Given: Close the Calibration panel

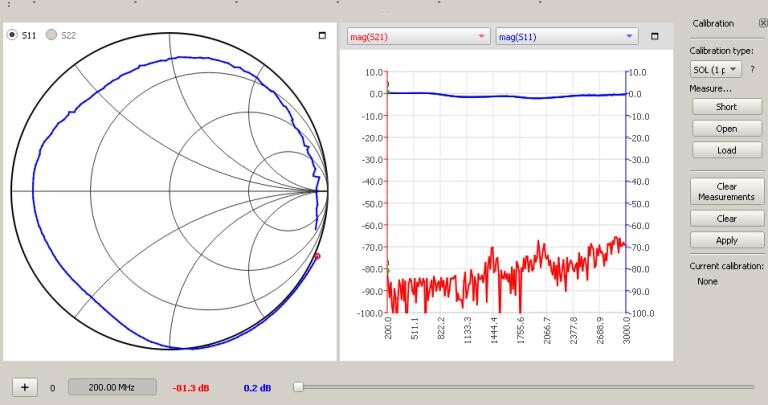Looking at the screenshot, I should coord(763,23).
